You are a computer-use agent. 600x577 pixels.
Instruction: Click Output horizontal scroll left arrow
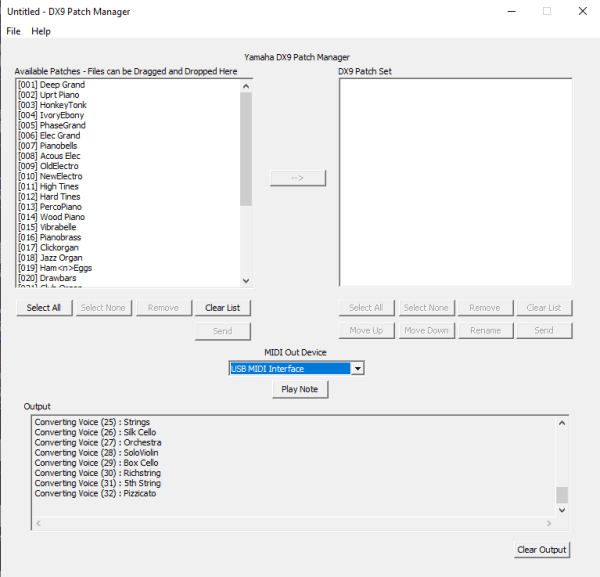click(x=39, y=523)
